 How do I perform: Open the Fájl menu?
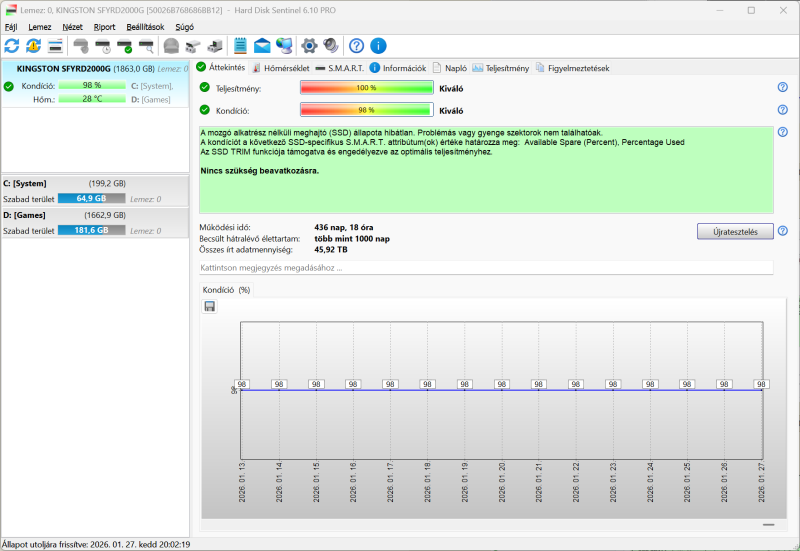11,27
